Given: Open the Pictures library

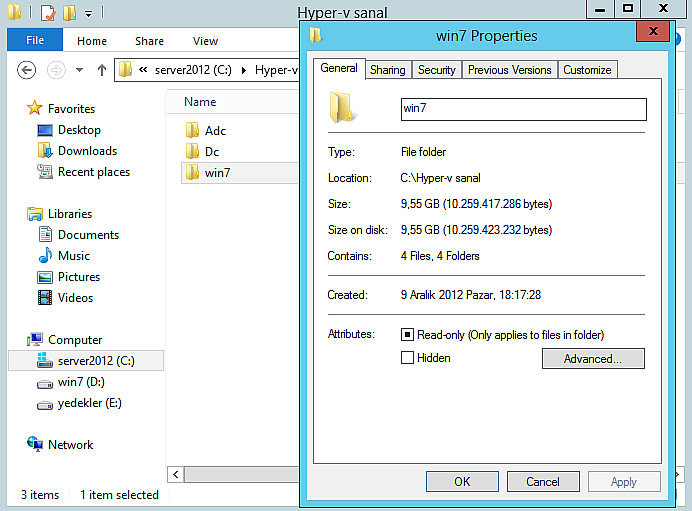Looking at the screenshot, I should point(79,277).
